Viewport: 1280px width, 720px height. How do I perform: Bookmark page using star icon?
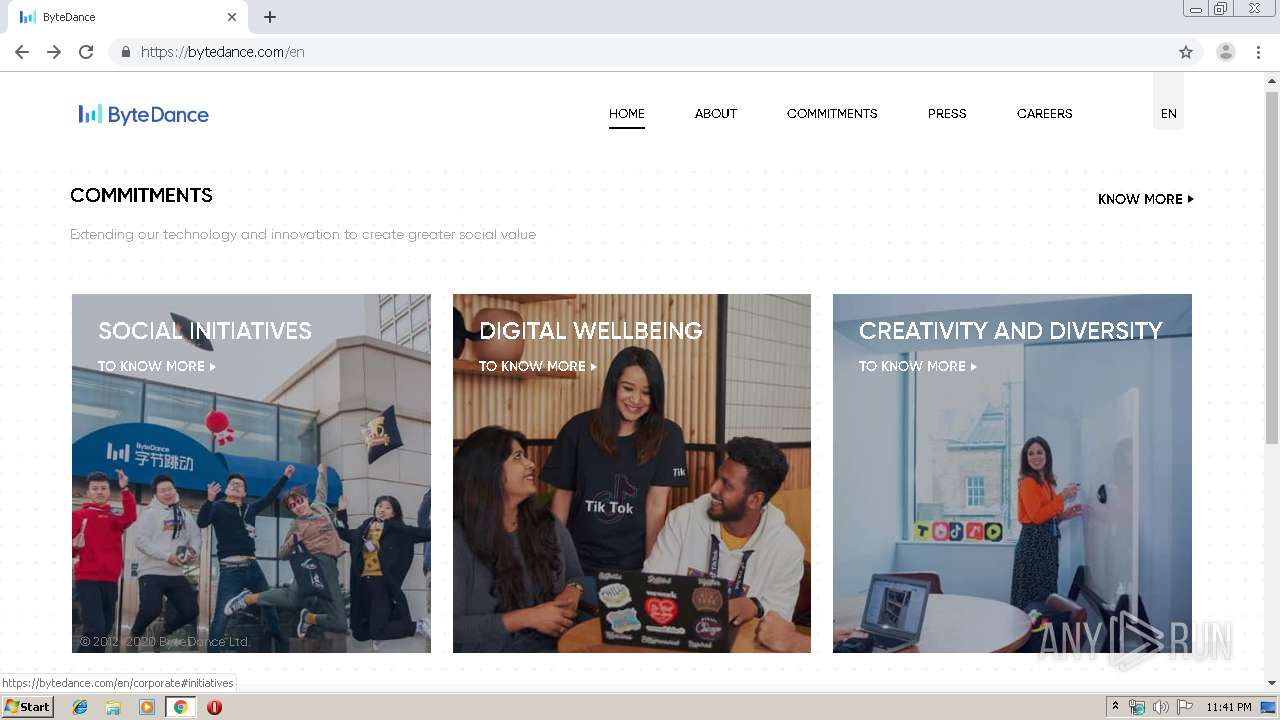[1186, 52]
